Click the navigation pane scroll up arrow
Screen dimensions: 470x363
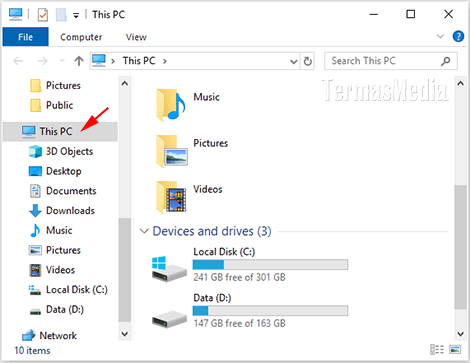coord(125,83)
